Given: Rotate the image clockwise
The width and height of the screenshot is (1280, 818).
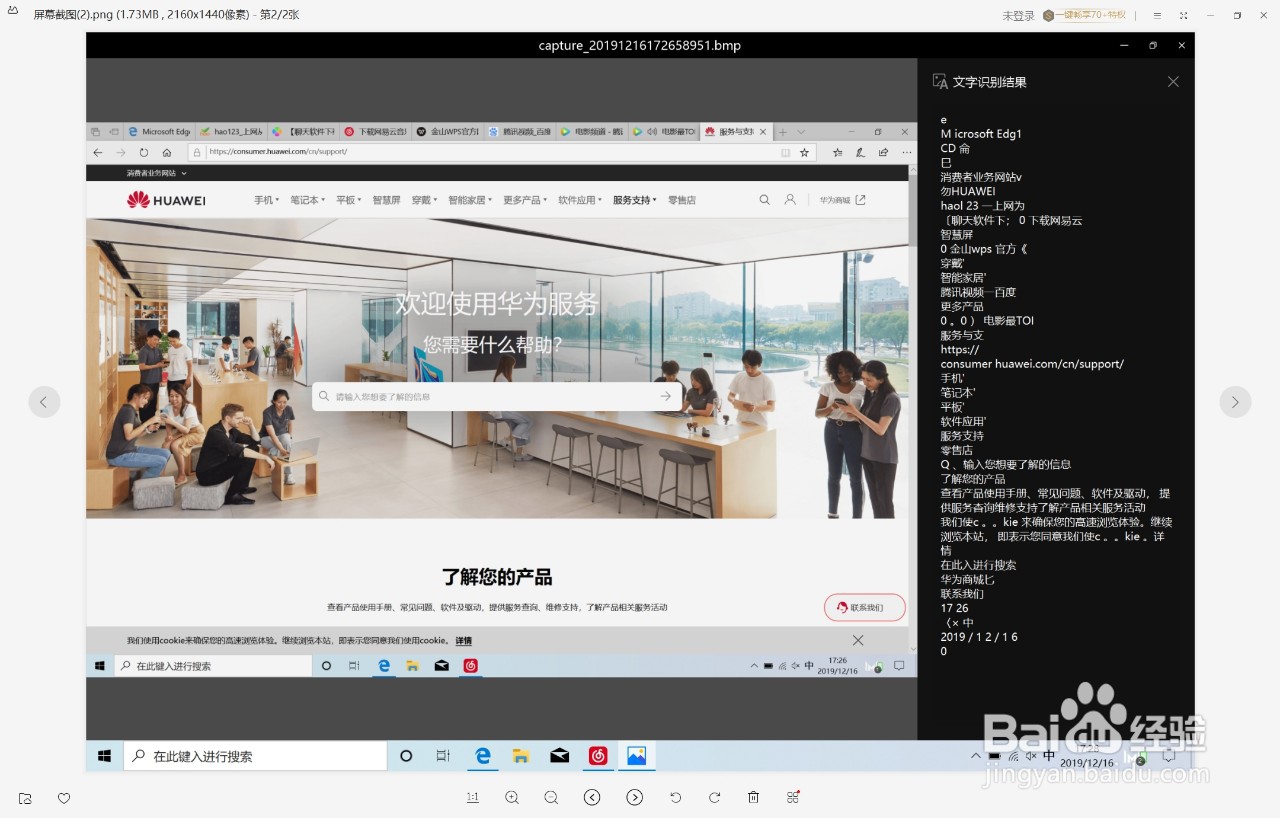Looking at the screenshot, I should click(714, 797).
